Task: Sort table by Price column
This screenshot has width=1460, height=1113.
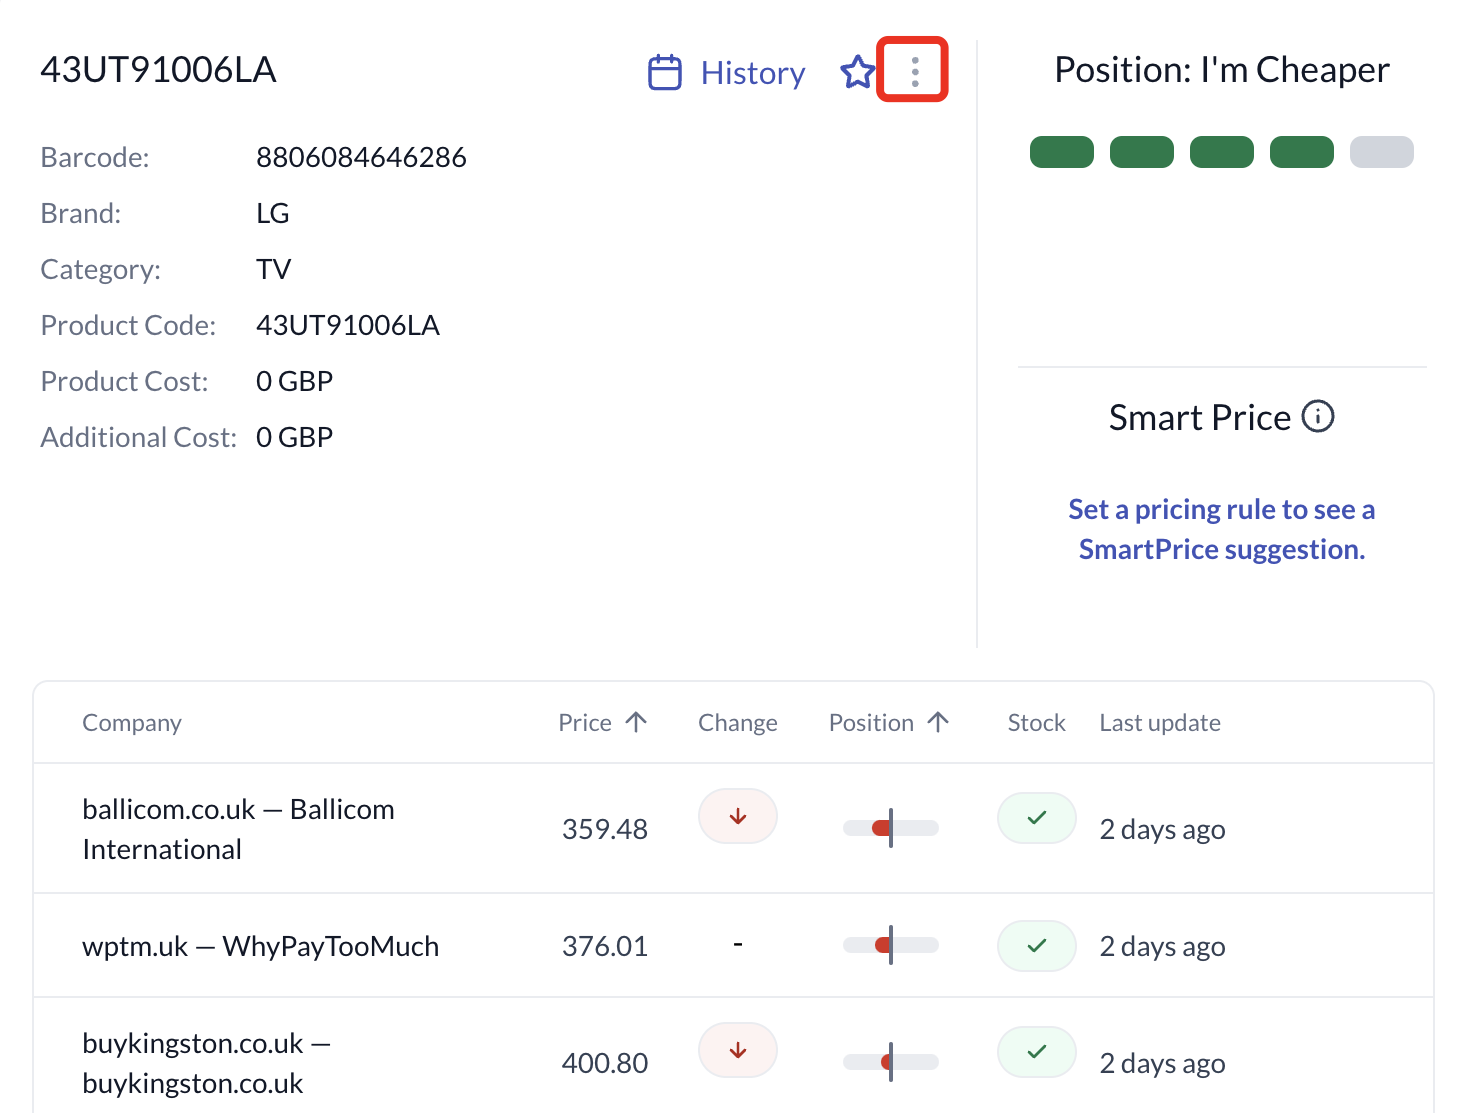Action: click(x=602, y=722)
